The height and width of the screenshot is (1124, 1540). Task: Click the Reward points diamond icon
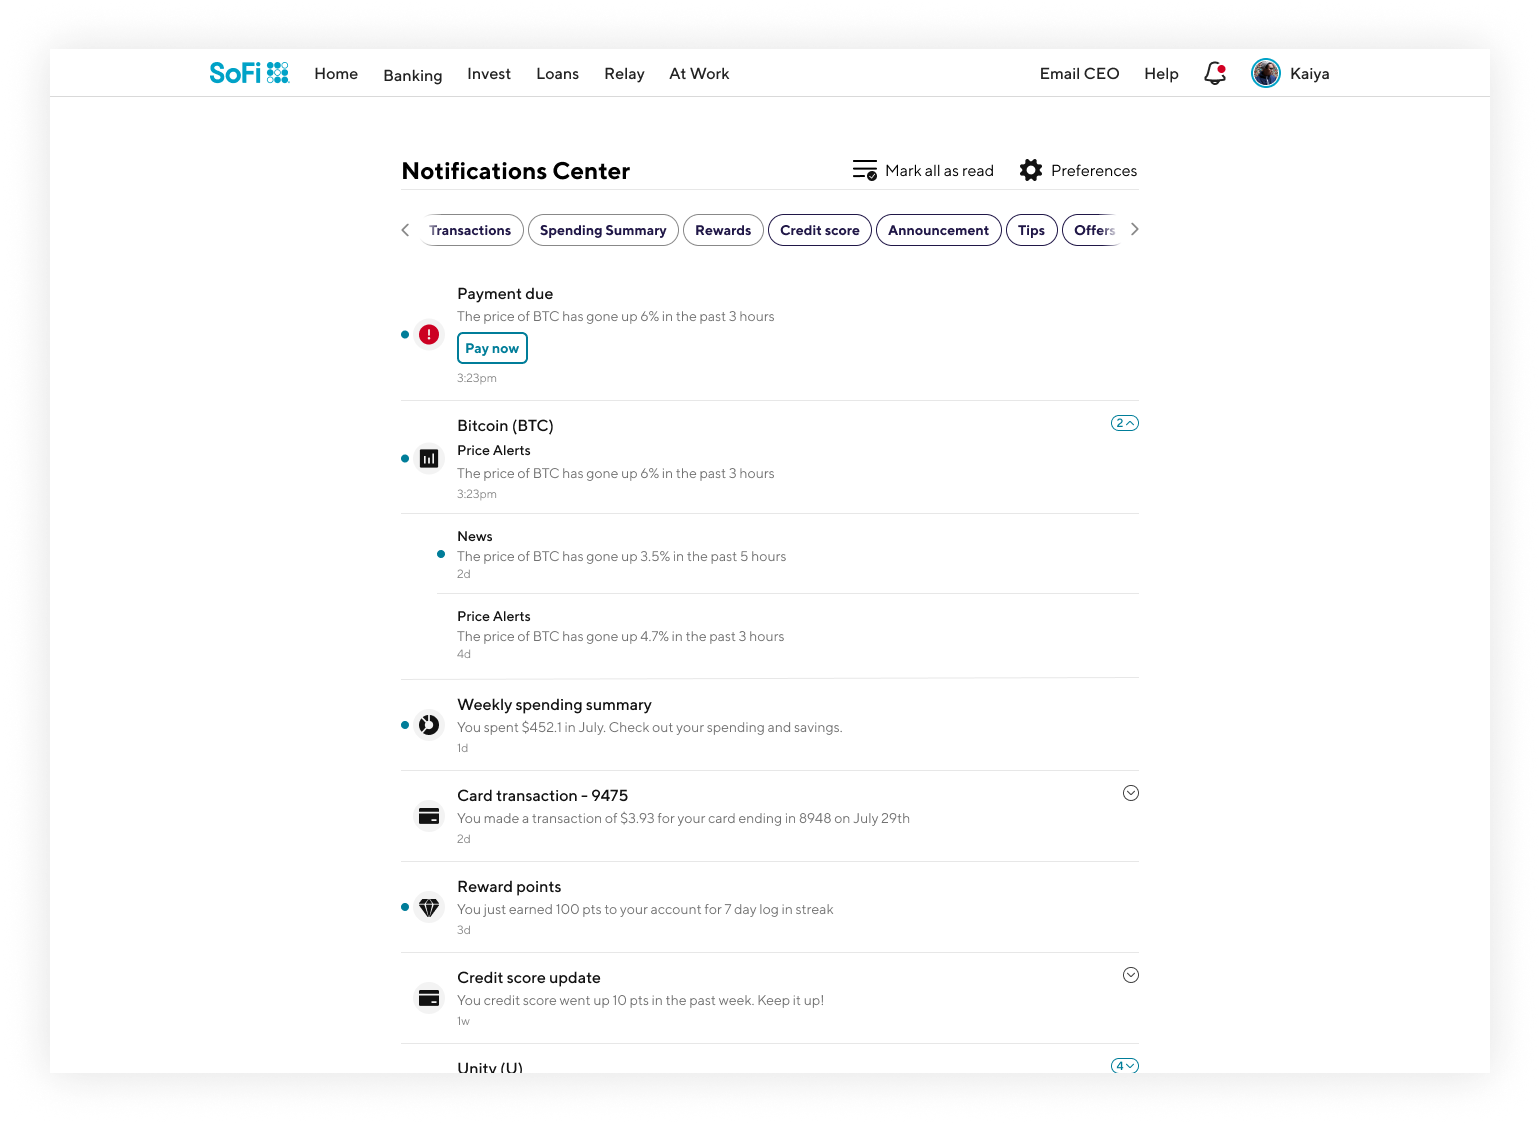[x=429, y=907]
